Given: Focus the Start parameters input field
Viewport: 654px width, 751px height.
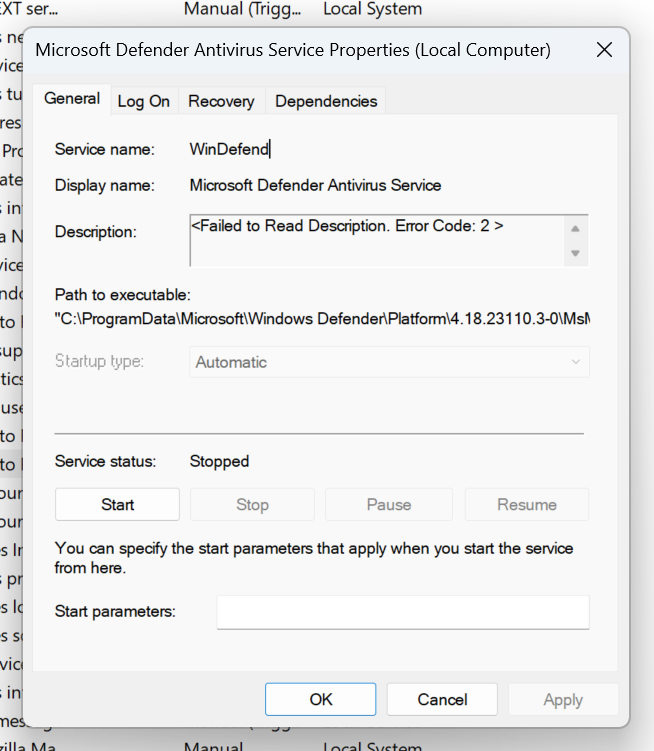Looking at the screenshot, I should tap(402, 612).
